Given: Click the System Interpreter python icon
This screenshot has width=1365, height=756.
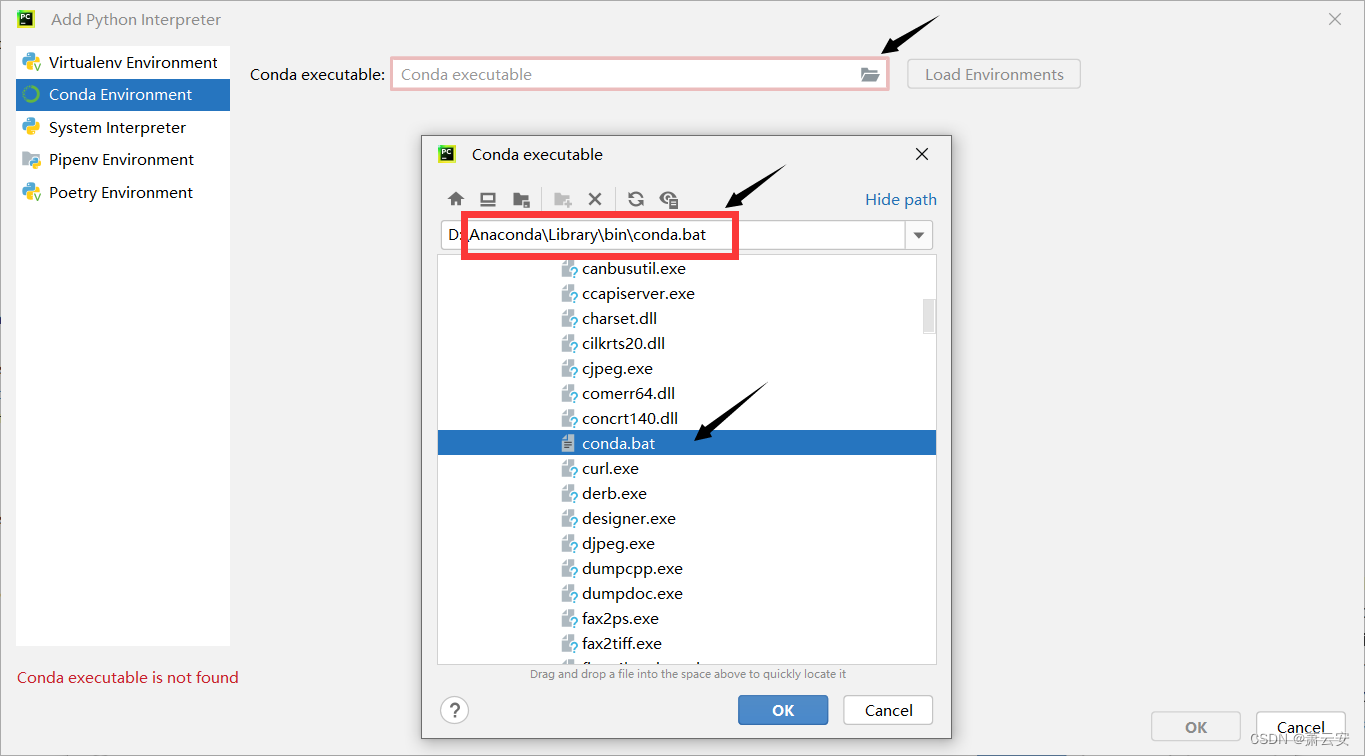Looking at the screenshot, I should pos(32,127).
